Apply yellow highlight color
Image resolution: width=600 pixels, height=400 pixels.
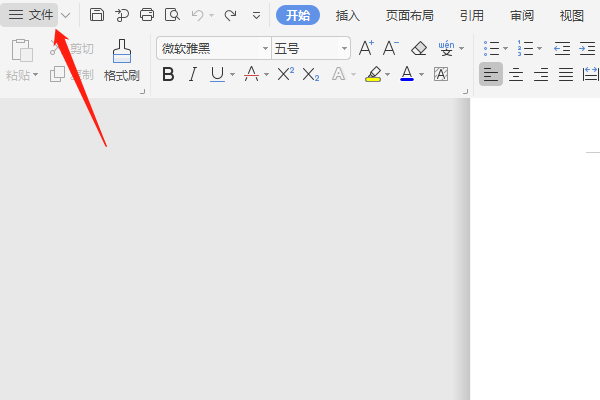click(x=373, y=74)
